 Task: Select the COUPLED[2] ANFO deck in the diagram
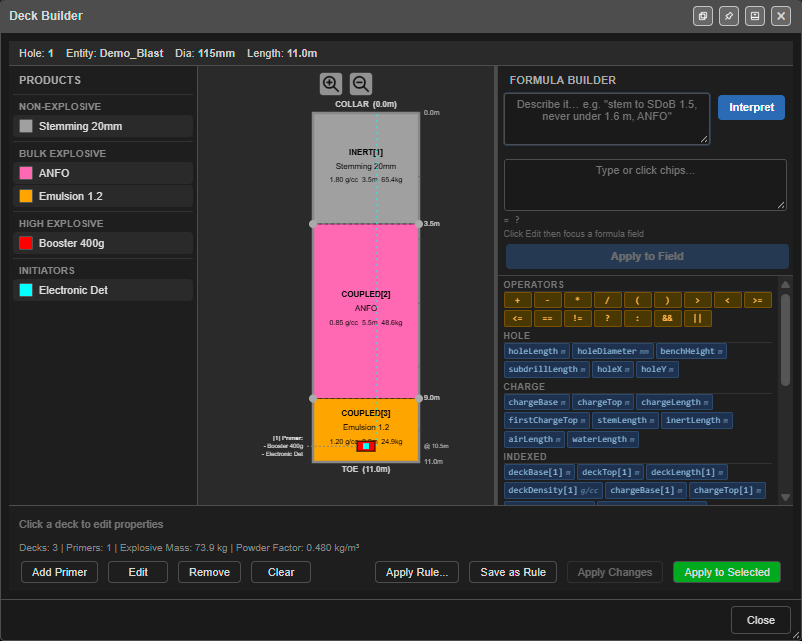[366, 311]
